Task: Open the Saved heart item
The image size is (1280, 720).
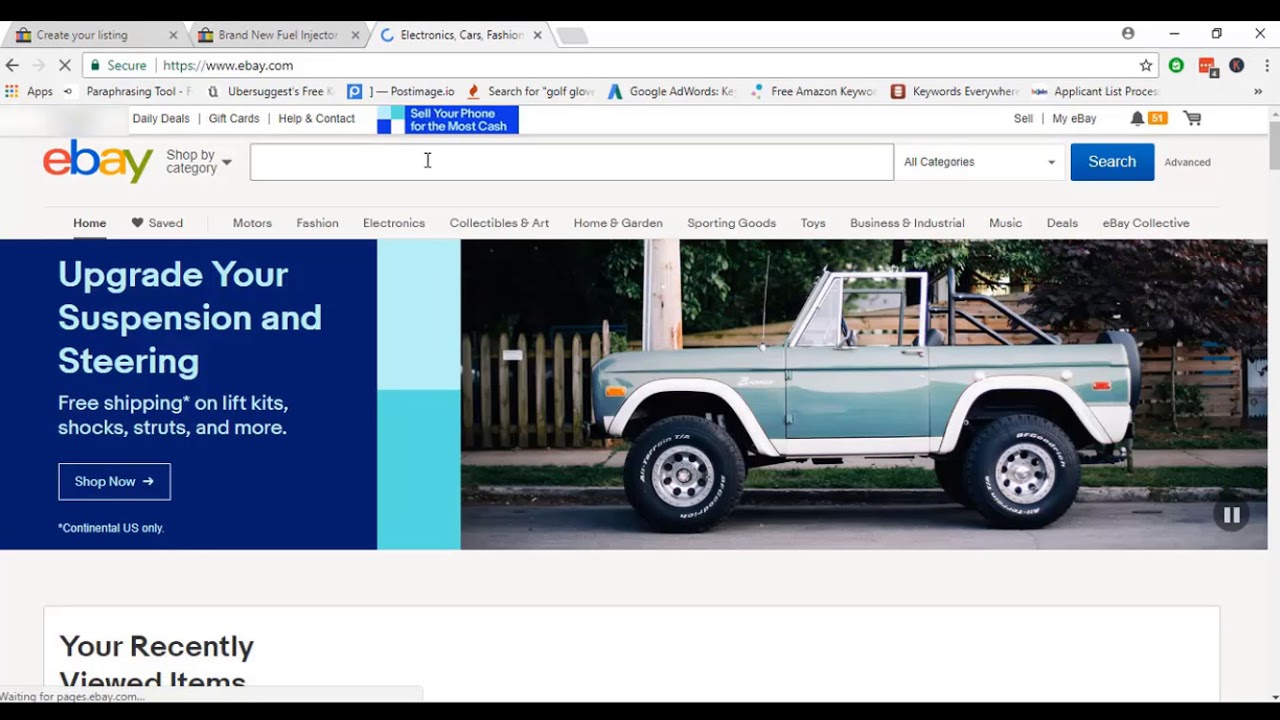Action: [x=157, y=223]
